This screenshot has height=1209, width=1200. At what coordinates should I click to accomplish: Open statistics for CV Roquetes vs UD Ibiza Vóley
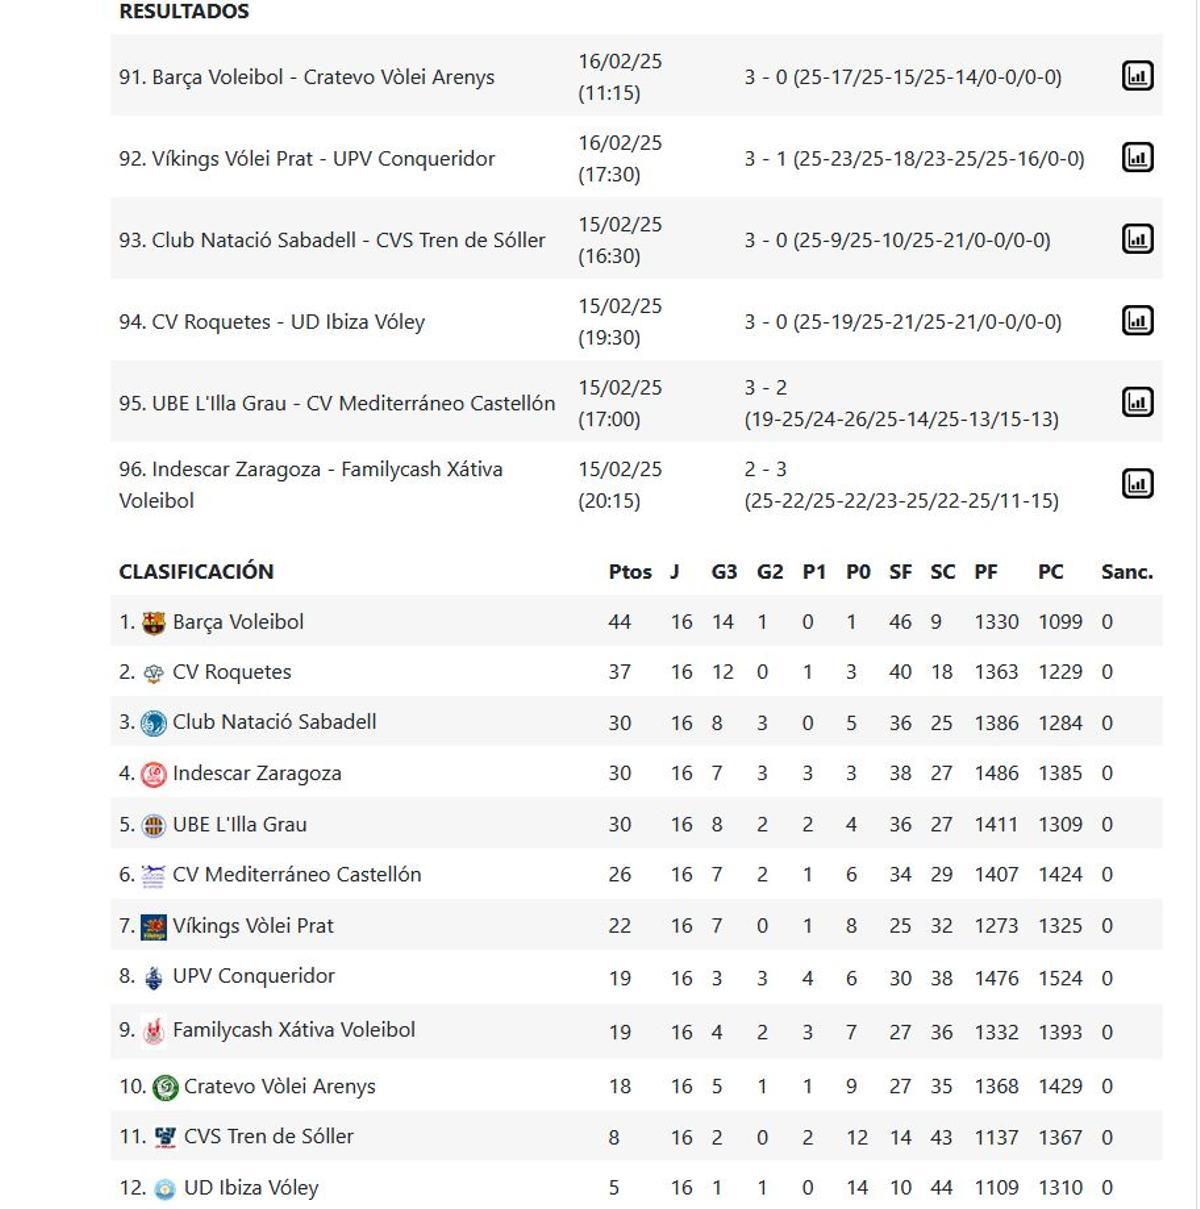click(1138, 321)
